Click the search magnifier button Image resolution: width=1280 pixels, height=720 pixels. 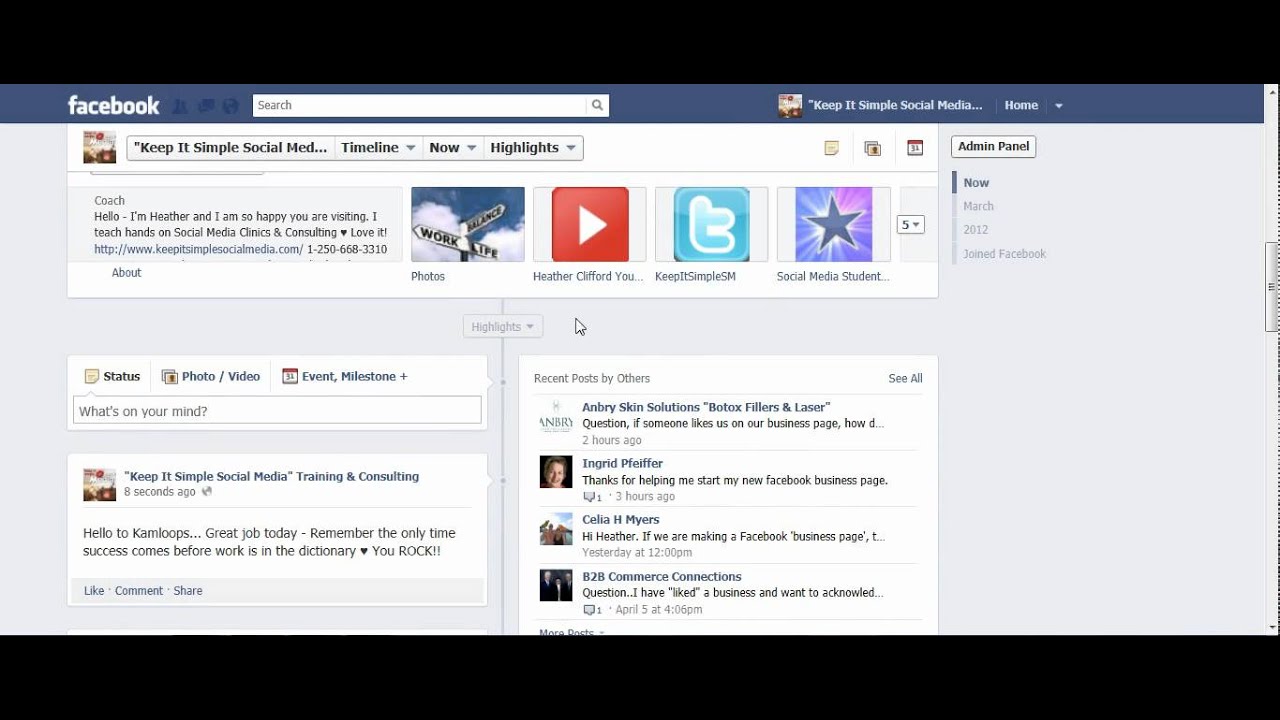(597, 105)
